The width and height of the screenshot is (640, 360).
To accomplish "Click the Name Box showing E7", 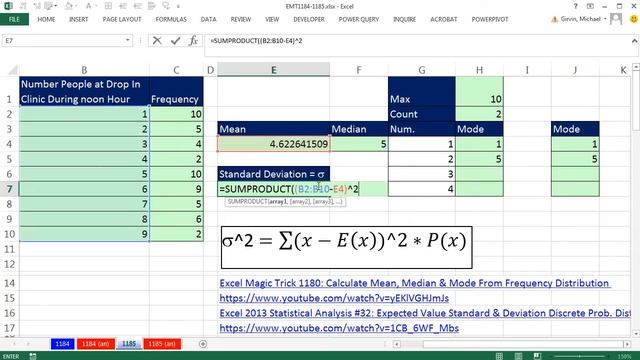I will (63, 40).
